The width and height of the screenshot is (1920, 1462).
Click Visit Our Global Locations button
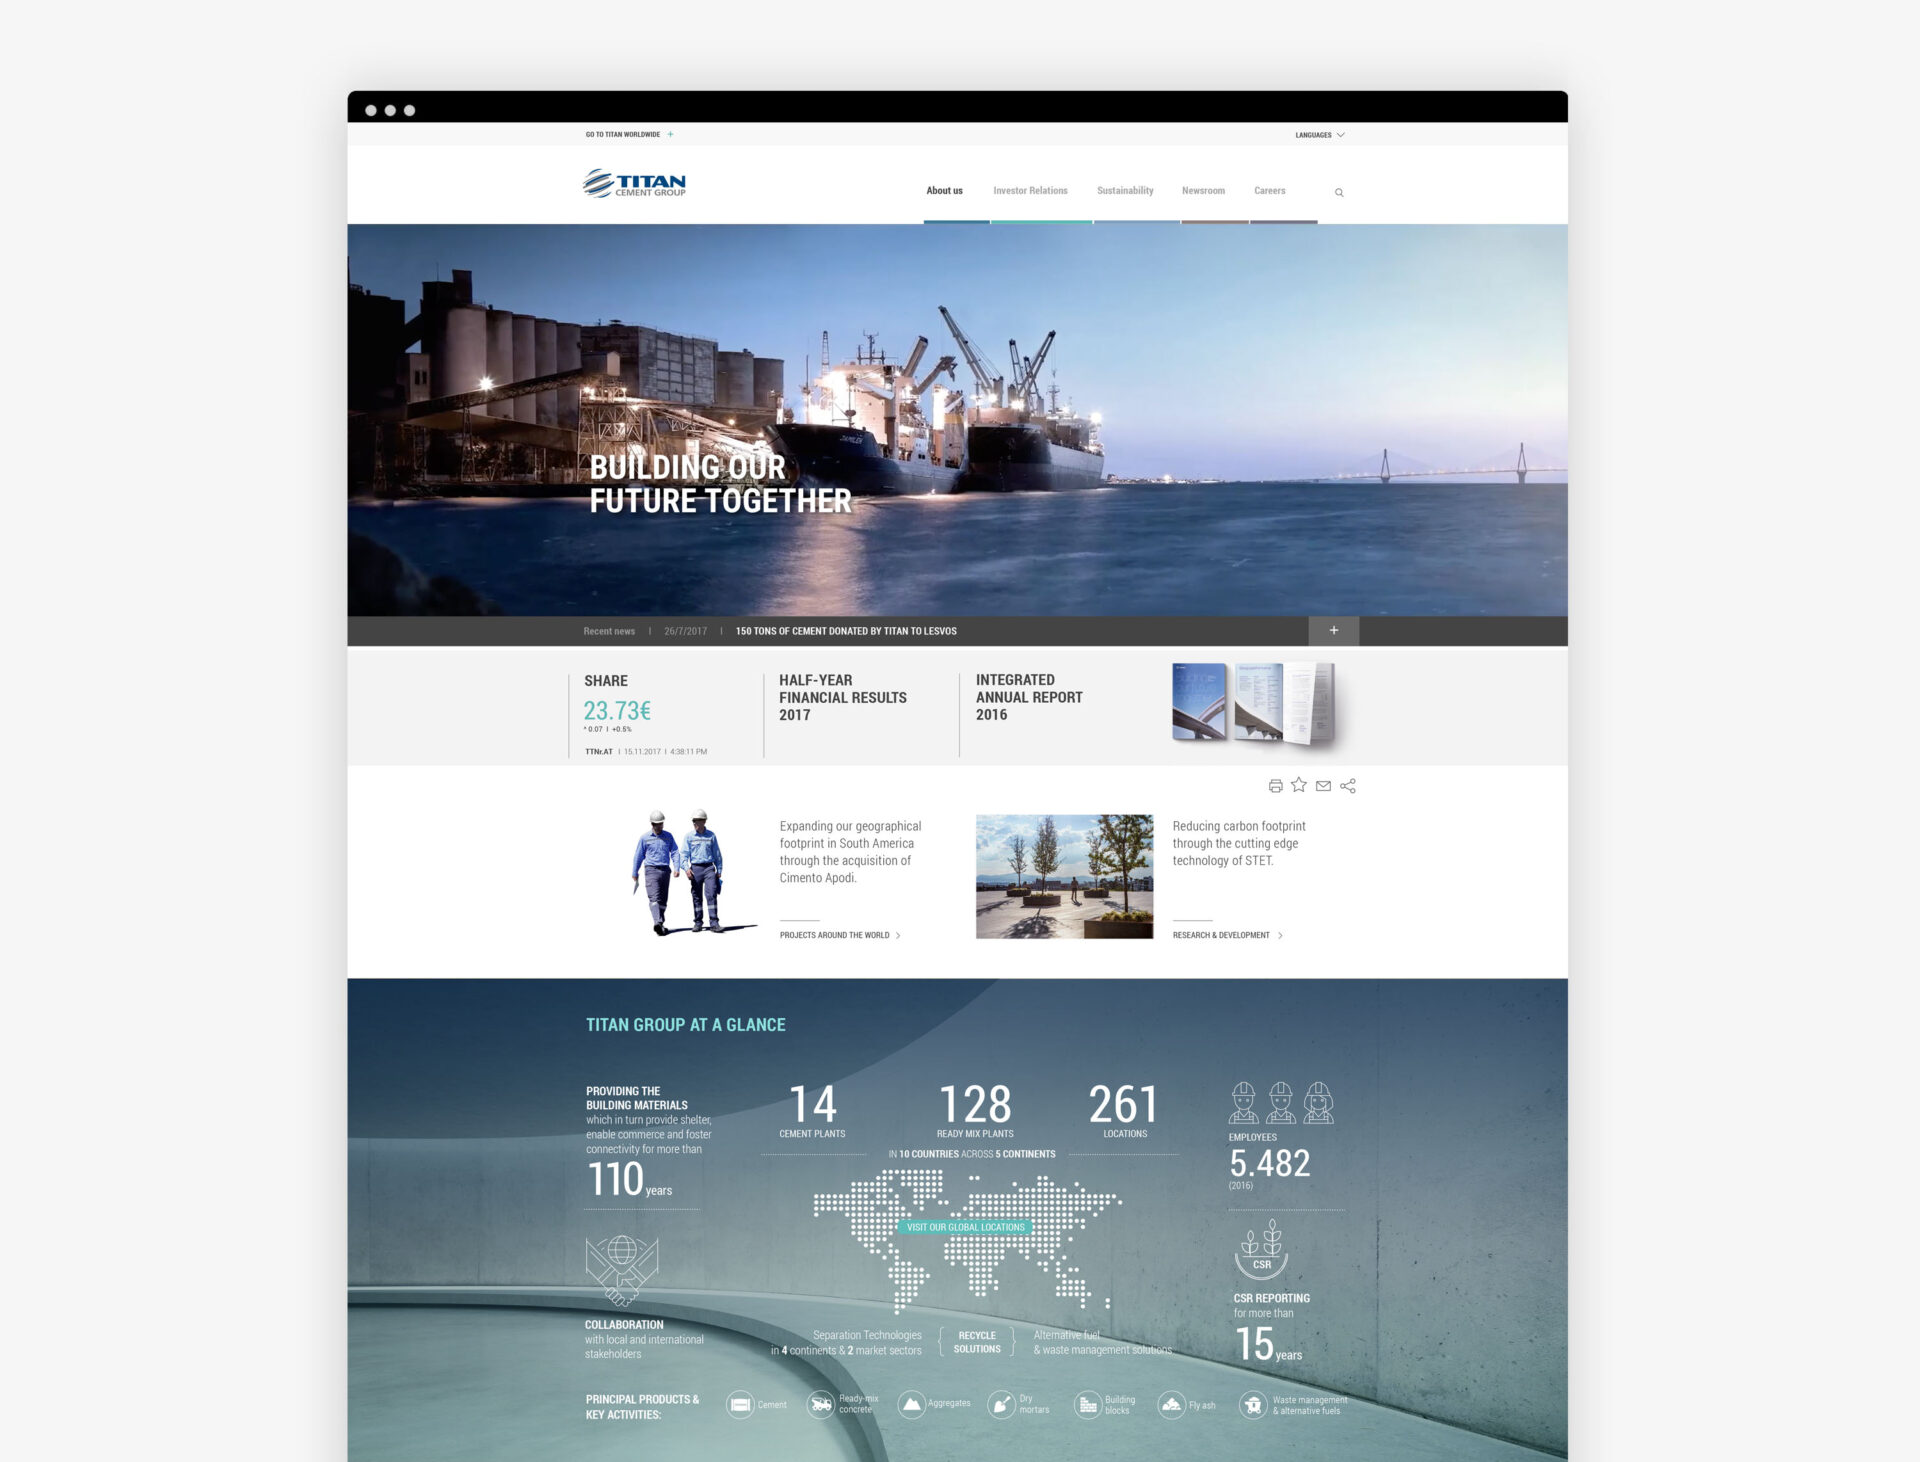click(965, 1227)
